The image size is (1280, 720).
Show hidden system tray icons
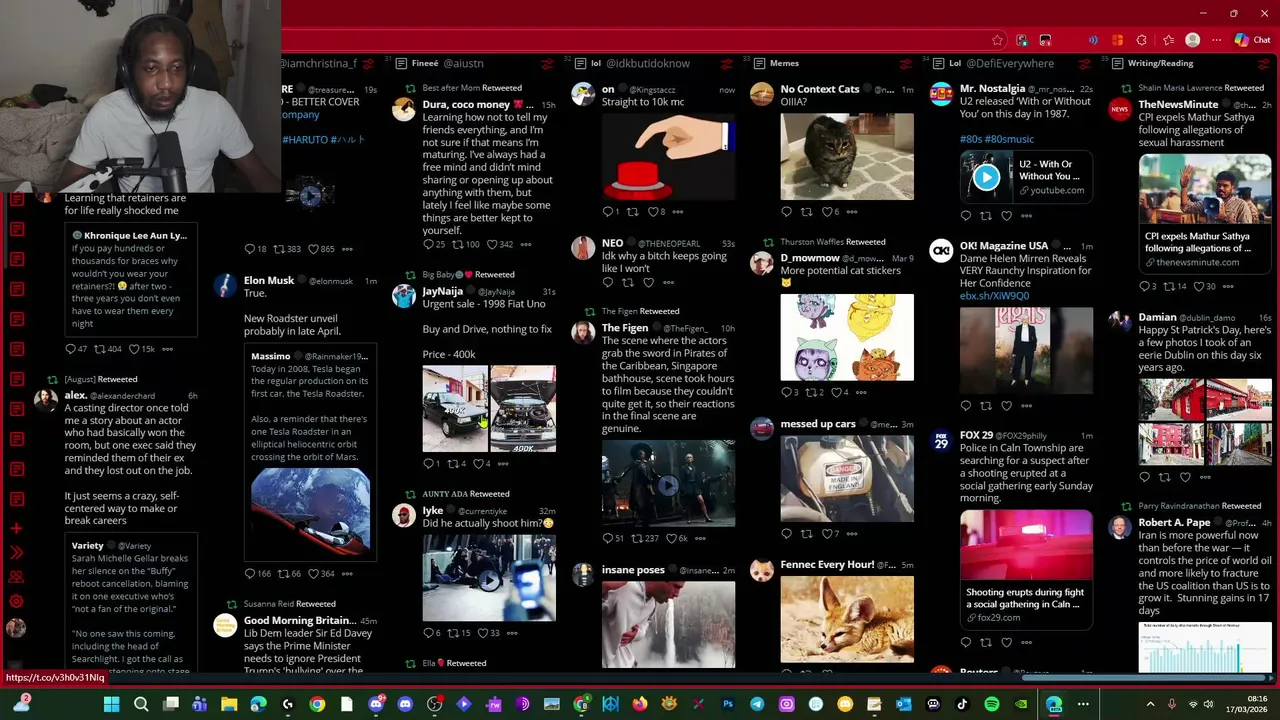[1150, 704]
